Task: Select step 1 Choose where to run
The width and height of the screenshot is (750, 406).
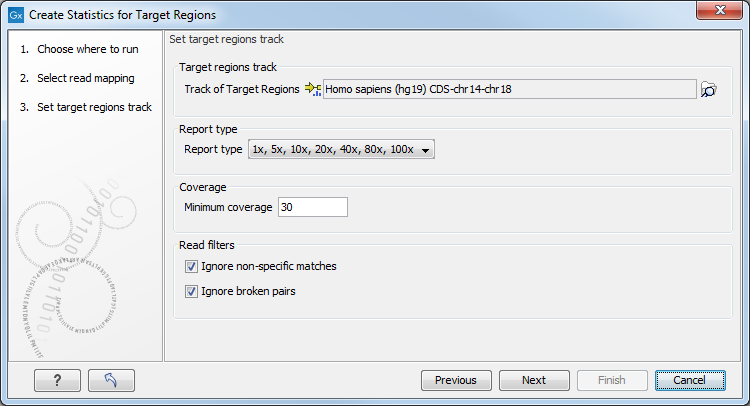Action: tap(79, 49)
